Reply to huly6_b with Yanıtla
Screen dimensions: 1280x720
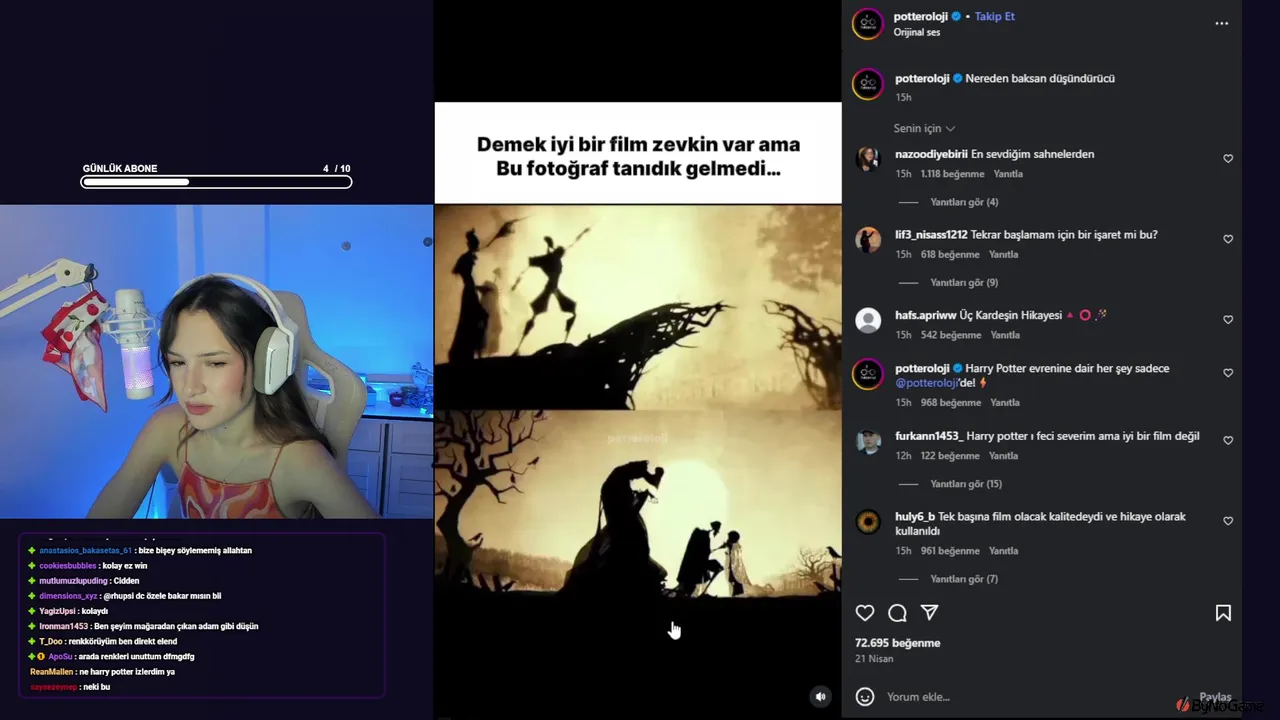click(x=1003, y=551)
